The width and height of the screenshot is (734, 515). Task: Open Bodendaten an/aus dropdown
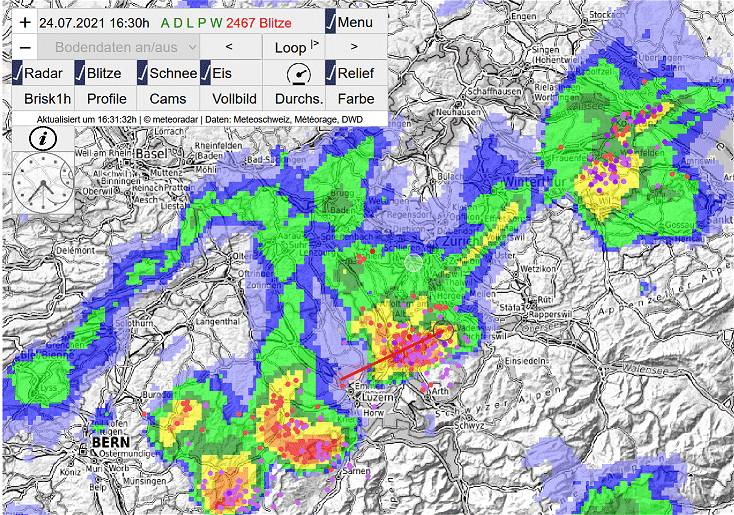[x=118, y=47]
